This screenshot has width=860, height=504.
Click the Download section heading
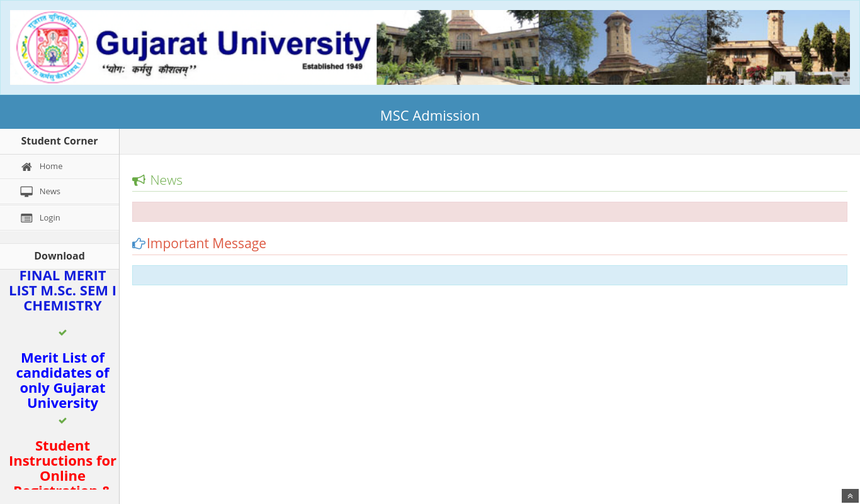(59, 256)
